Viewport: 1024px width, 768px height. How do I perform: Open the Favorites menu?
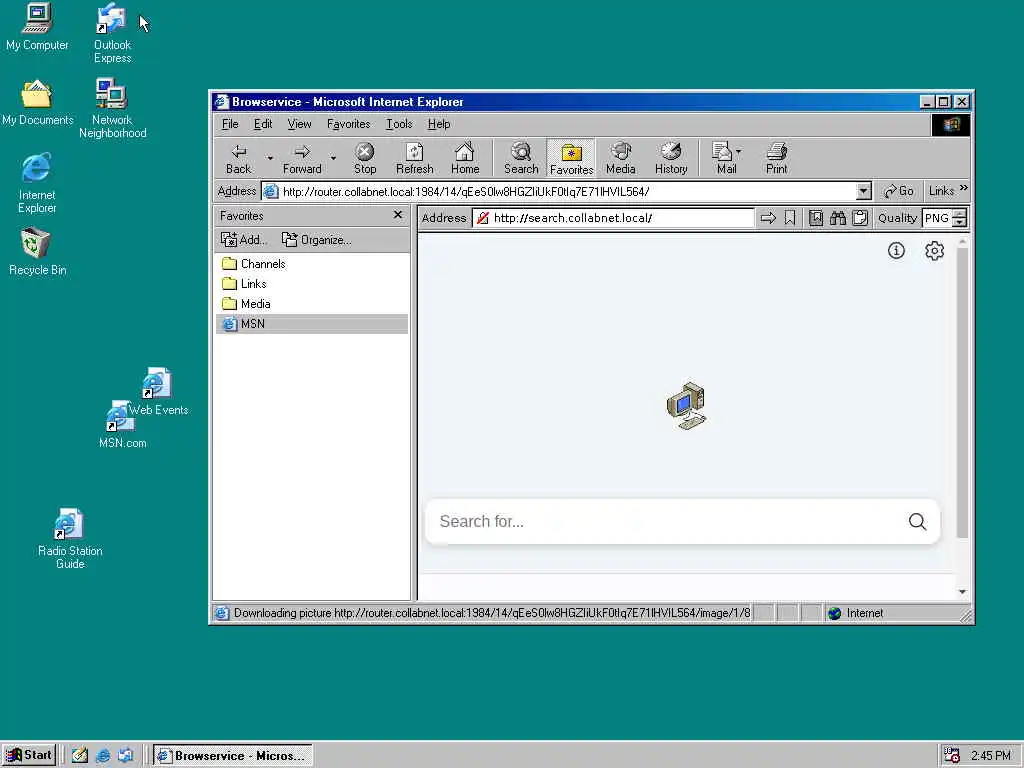348,124
